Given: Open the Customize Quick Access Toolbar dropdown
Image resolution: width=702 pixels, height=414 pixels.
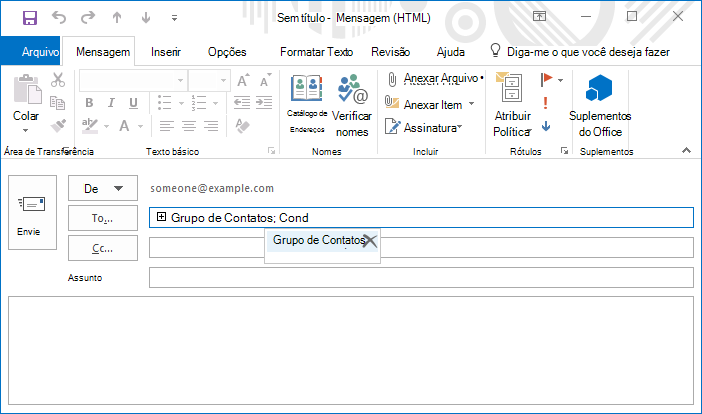Looking at the screenshot, I should point(174,18).
